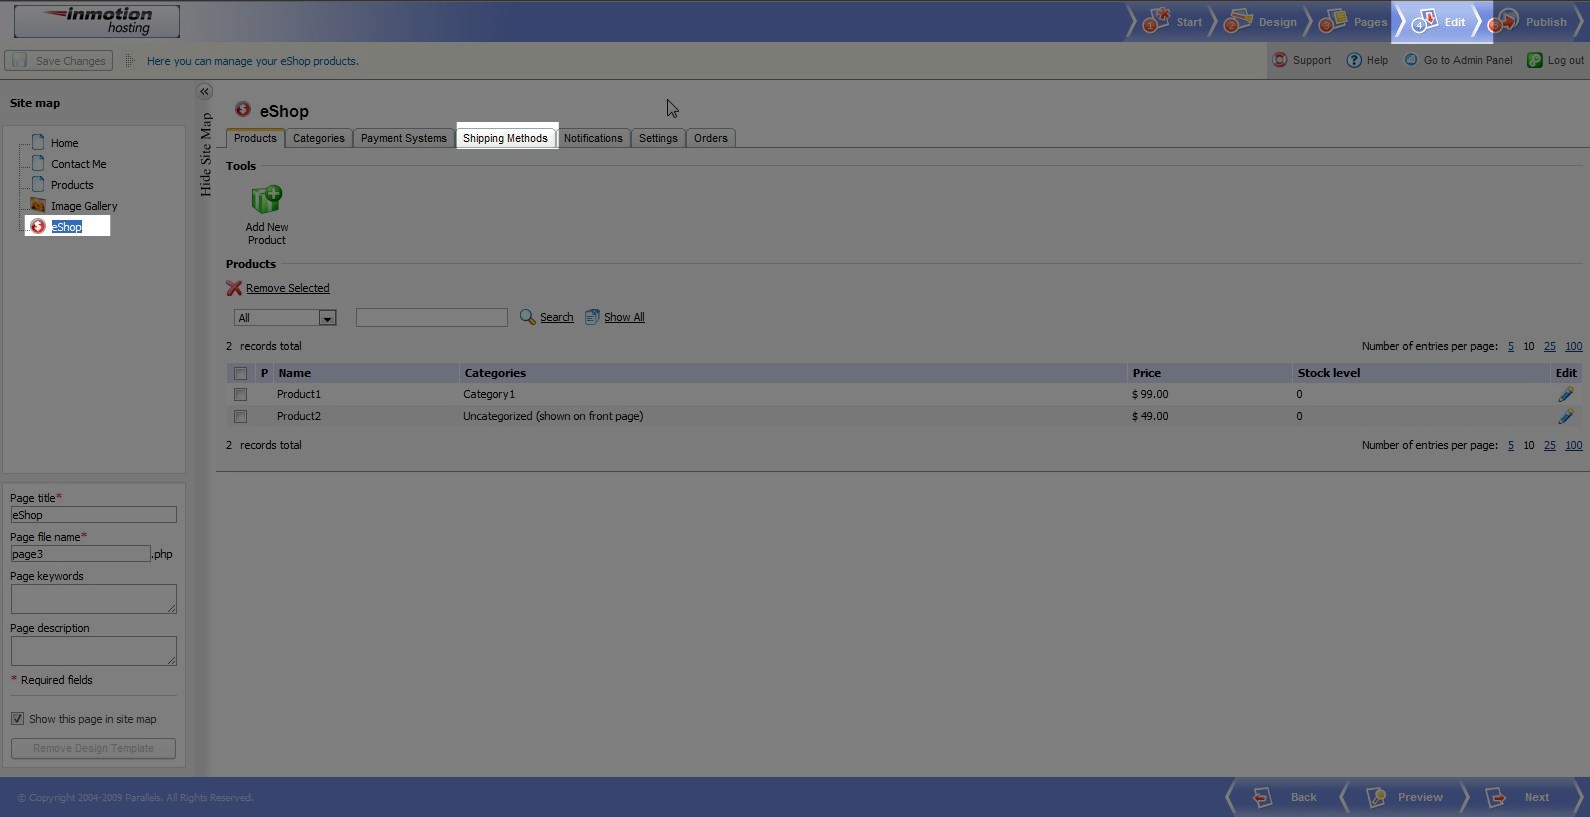This screenshot has height=817, width=1590.
Task: Click the Remove Selected link
Action: click(288, 288)
